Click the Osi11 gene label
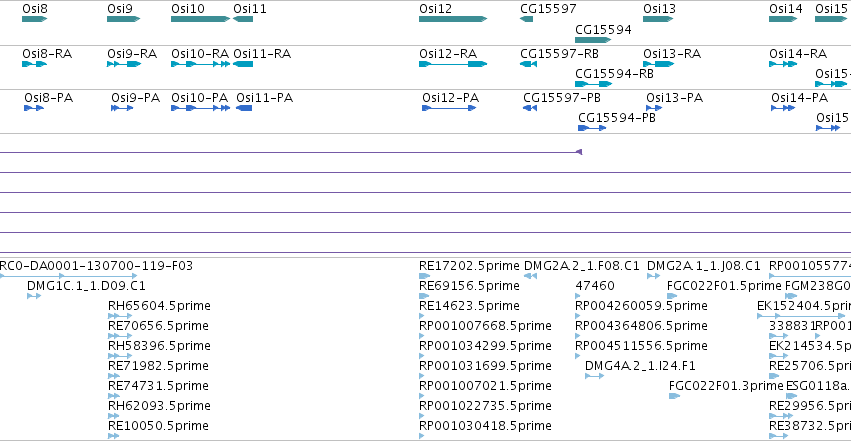The height and width of the screenshot is (441, 851). click(x=250, y=9)
